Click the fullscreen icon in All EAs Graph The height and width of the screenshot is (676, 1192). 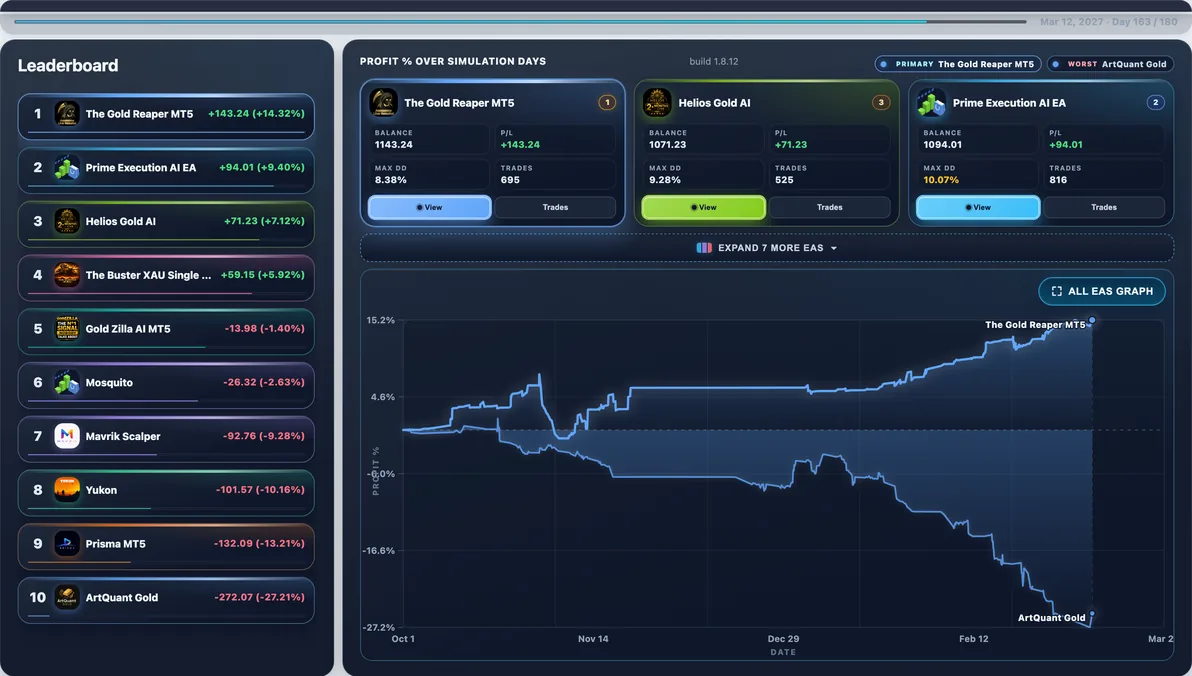[x=1056, y=291]
